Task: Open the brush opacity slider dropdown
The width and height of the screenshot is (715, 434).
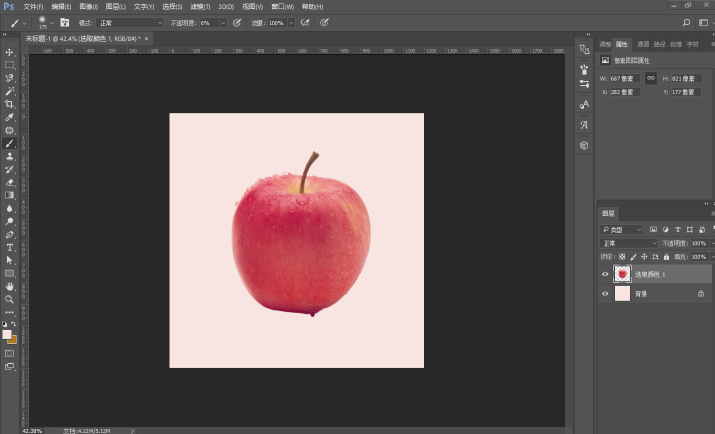Action: click(223, 23)
